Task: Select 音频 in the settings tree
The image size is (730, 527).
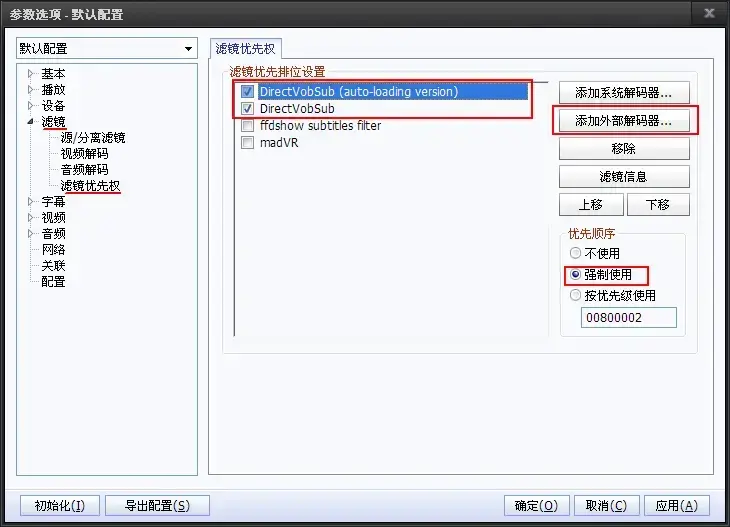Action: click(53, 233)
